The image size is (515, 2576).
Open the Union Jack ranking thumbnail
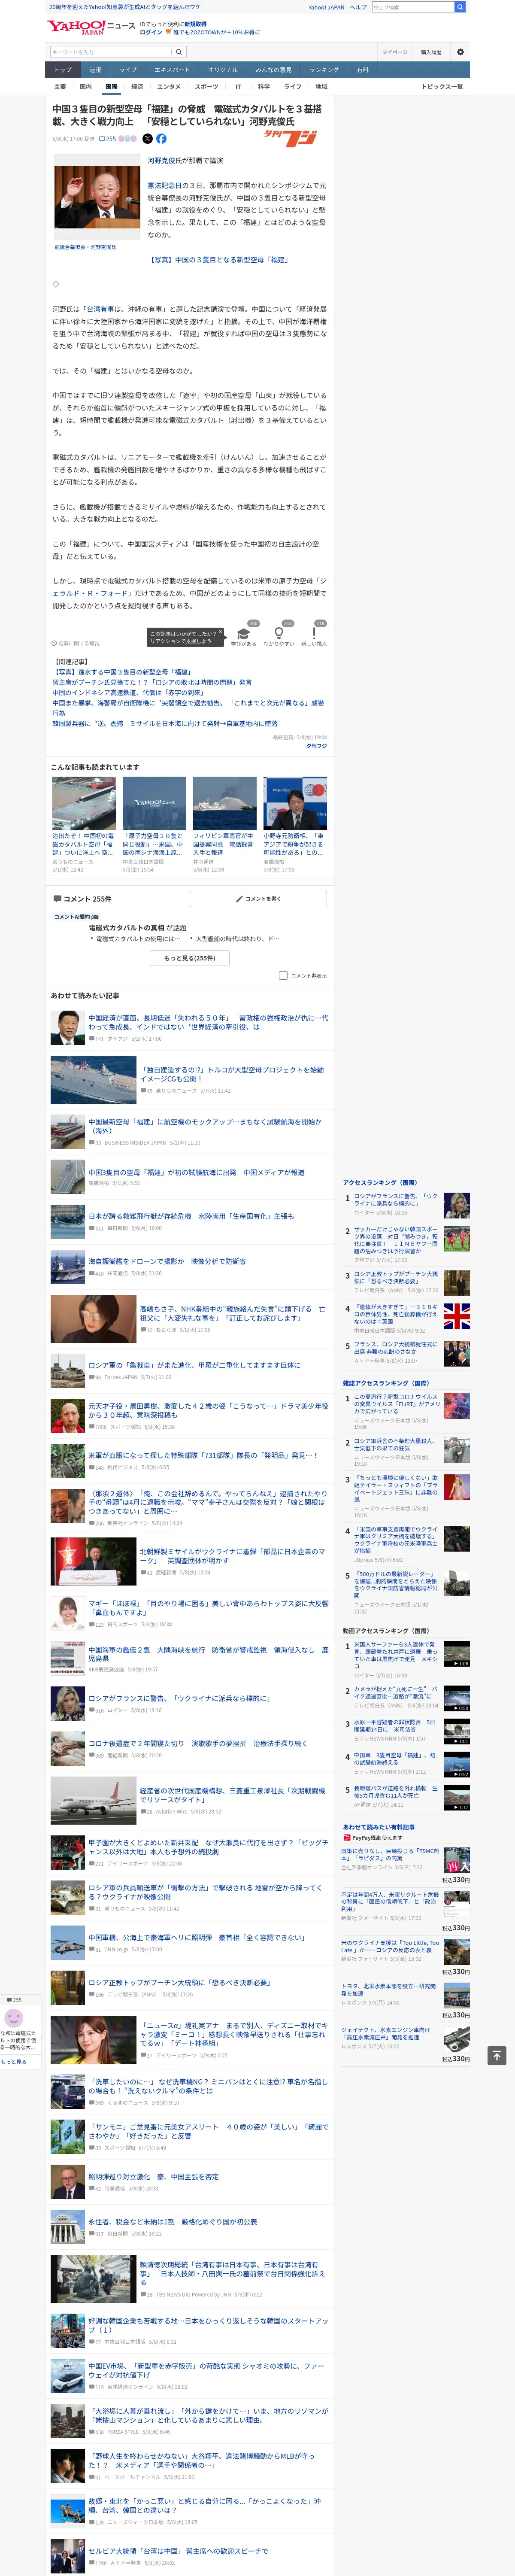pyautogui.click(x=457, y=1316)
